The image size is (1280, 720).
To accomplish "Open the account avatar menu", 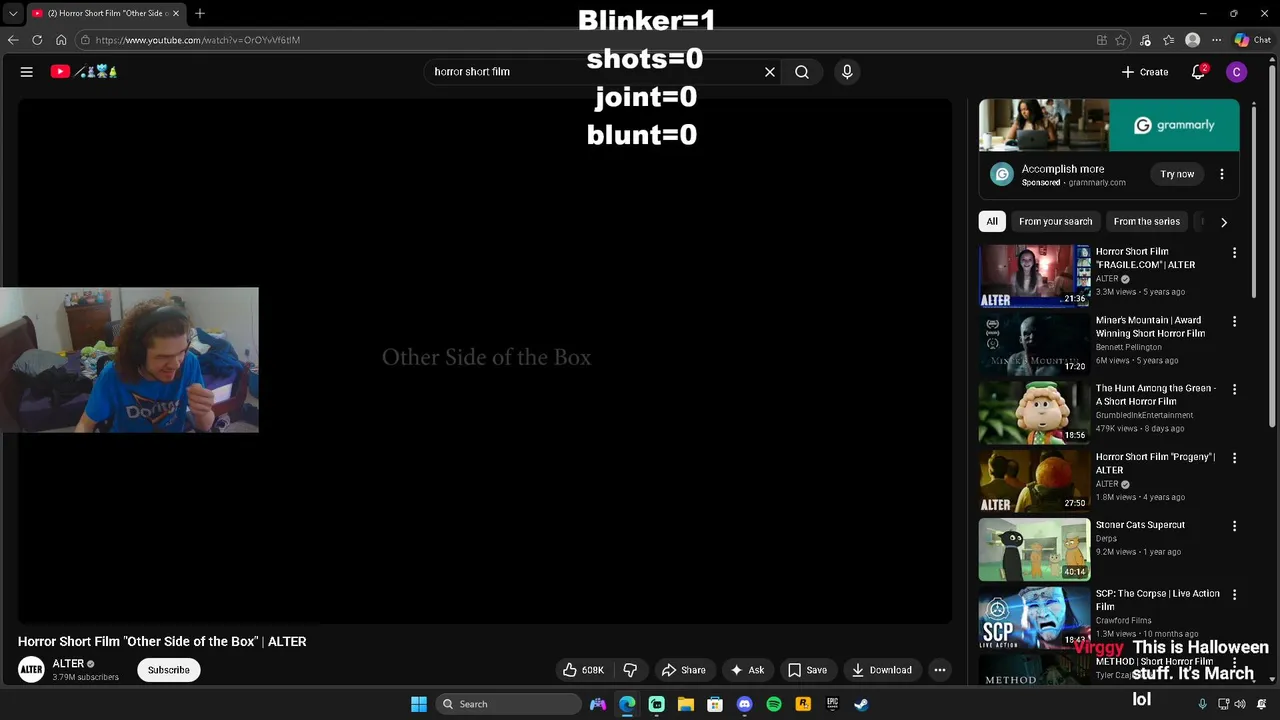I will [x=1237, y=72].
